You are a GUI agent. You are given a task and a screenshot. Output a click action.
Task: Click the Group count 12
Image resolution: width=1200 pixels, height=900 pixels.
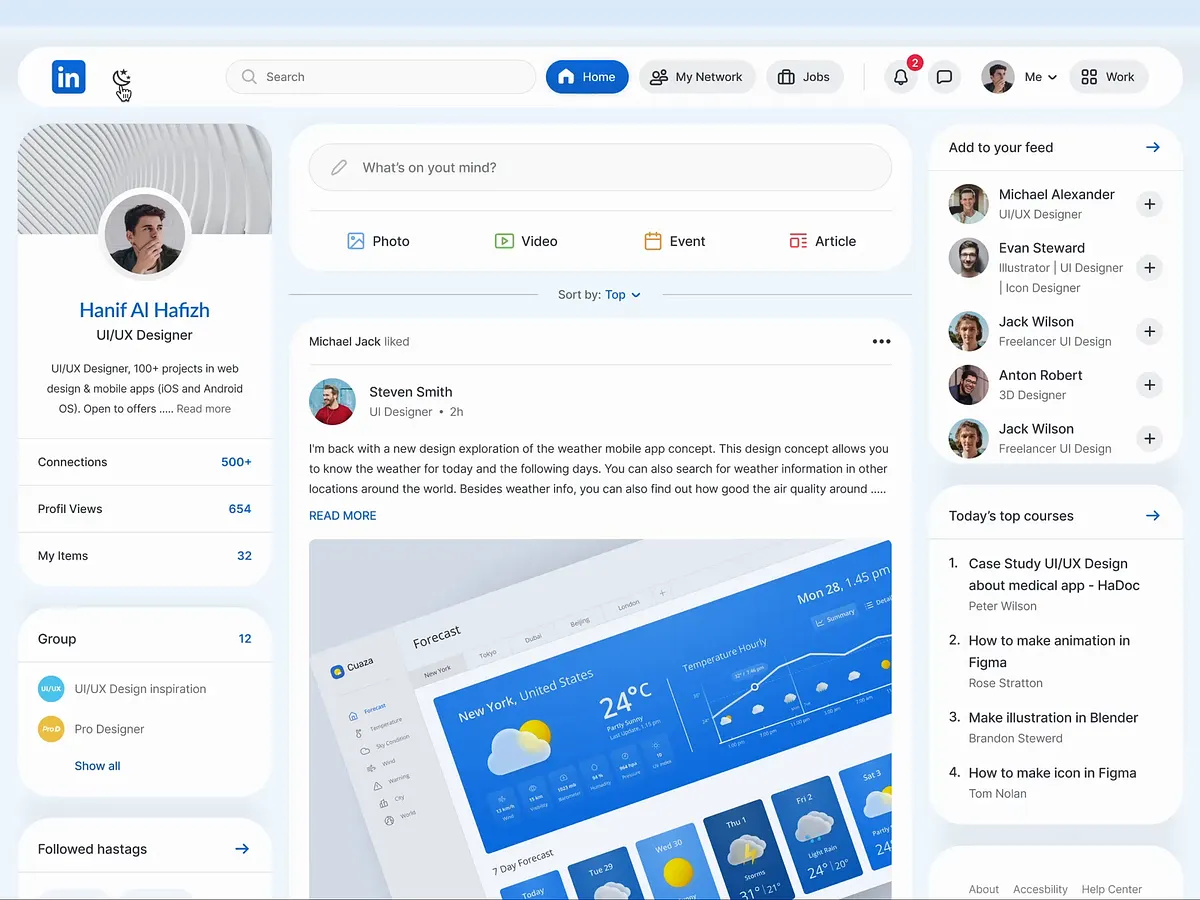point(245,639)
